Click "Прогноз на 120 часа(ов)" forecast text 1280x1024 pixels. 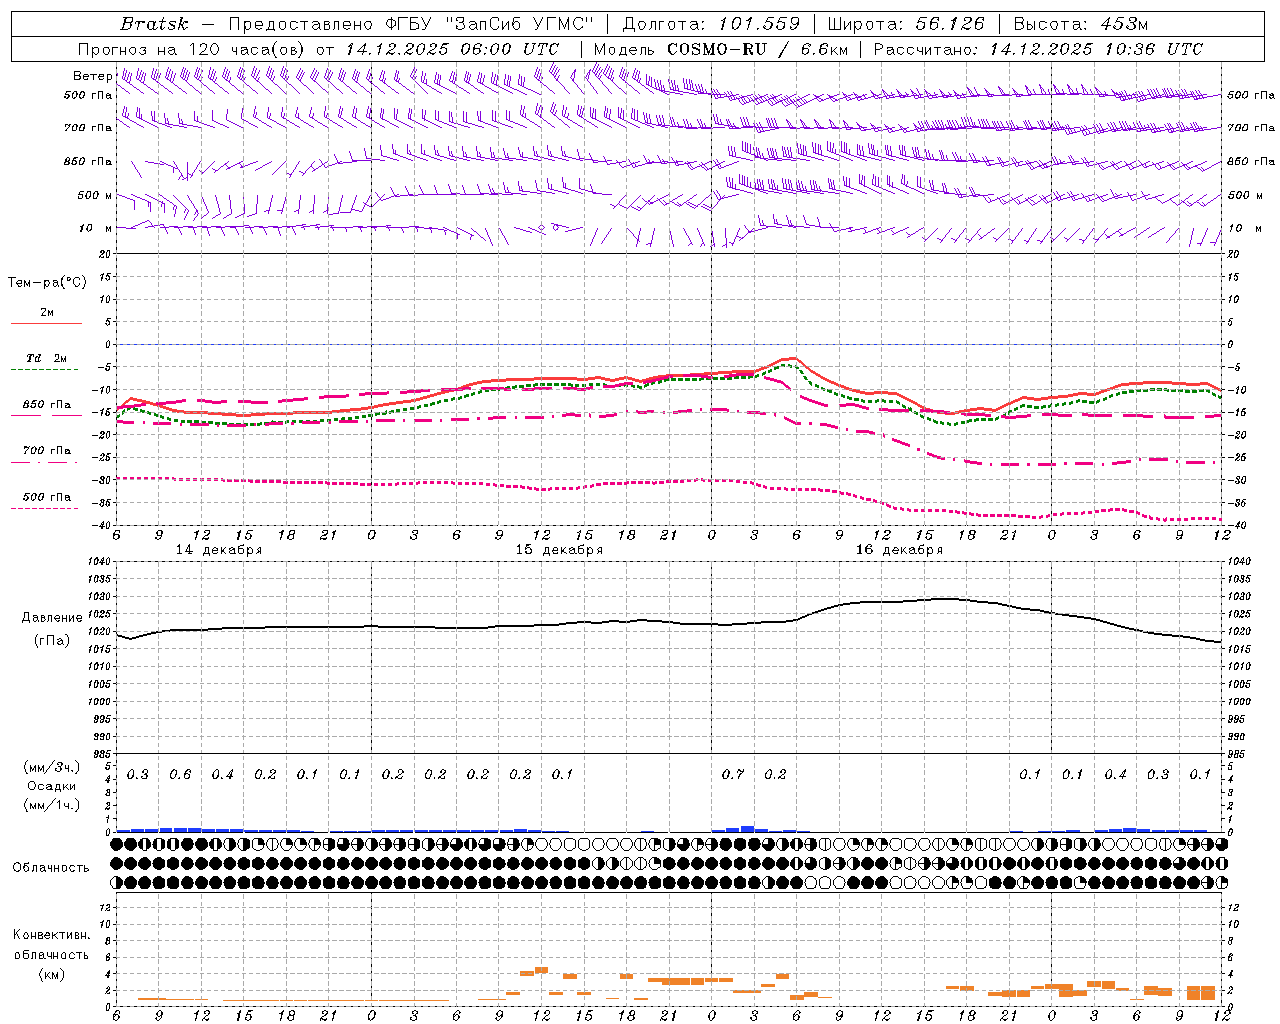coord(192,49)
